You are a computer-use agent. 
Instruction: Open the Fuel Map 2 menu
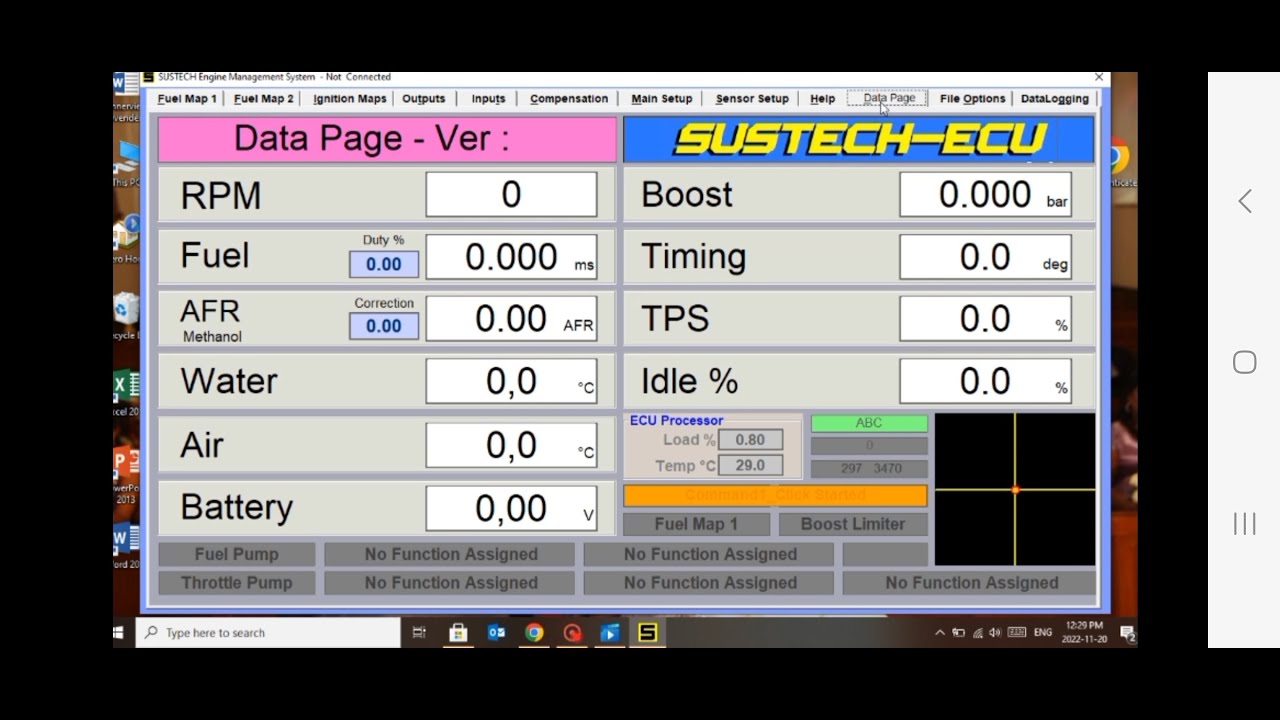click(x=264, y=99)
